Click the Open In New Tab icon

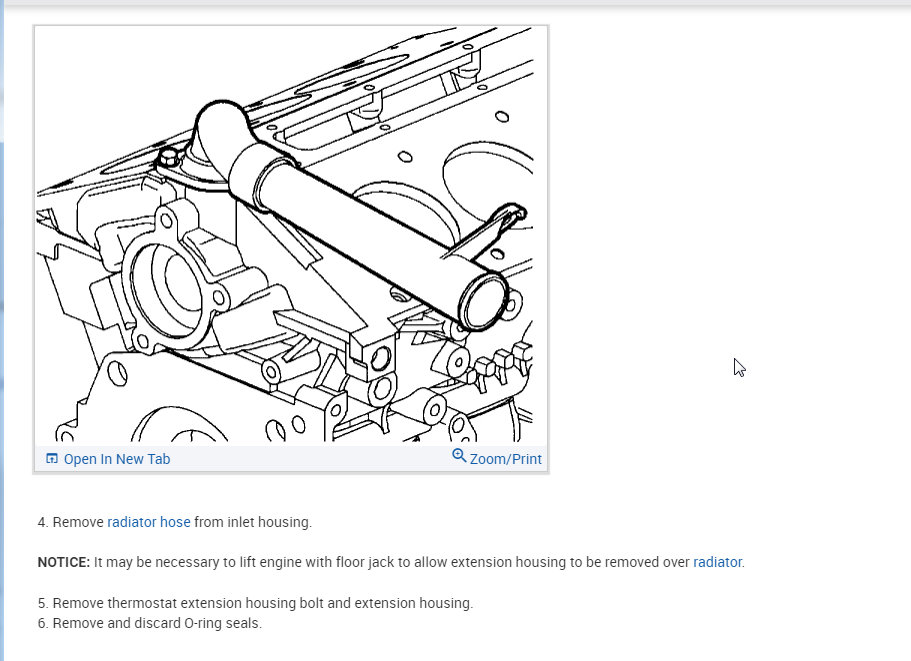pos(52,458)
